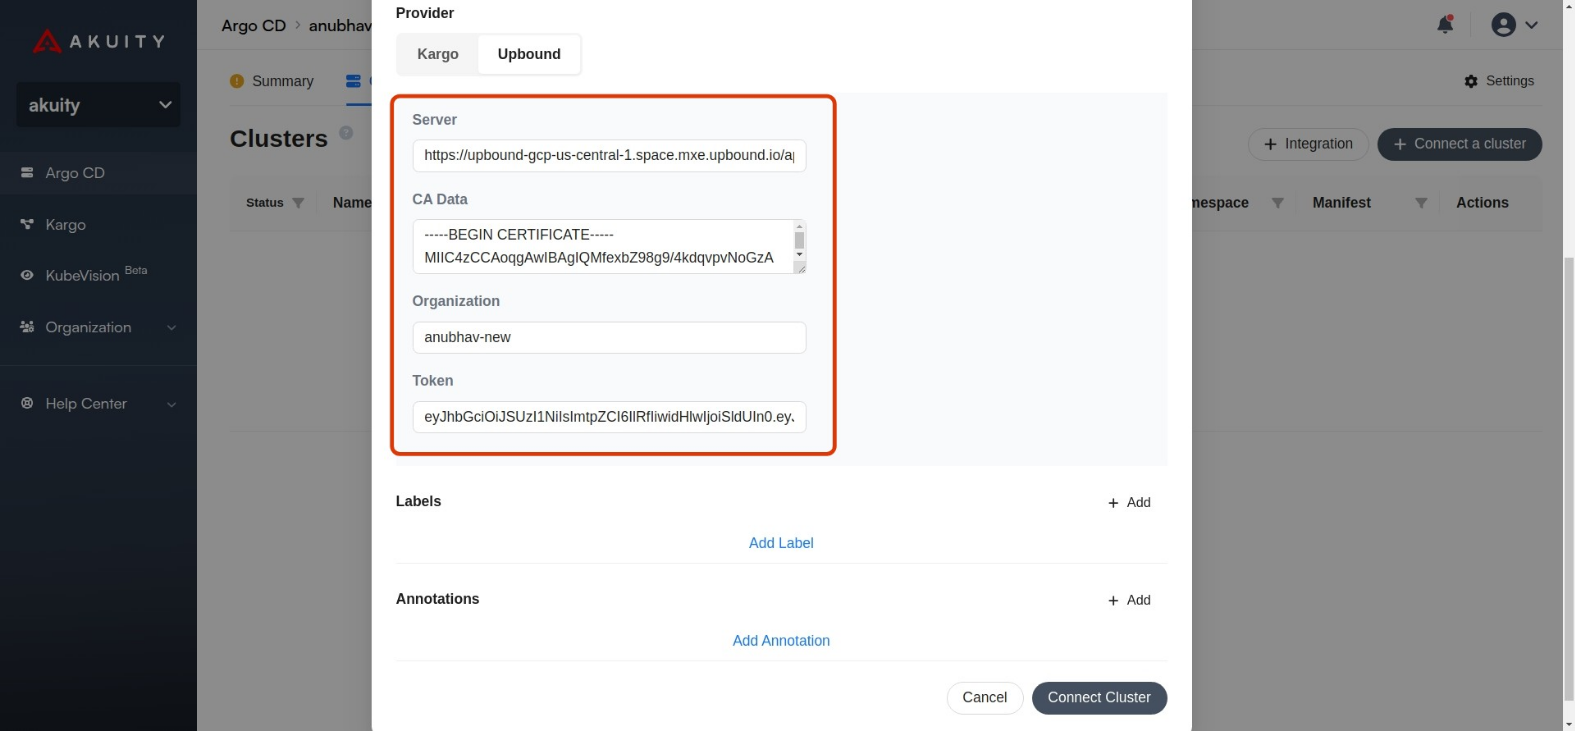Click the Manifest column header

point(1341,203)
